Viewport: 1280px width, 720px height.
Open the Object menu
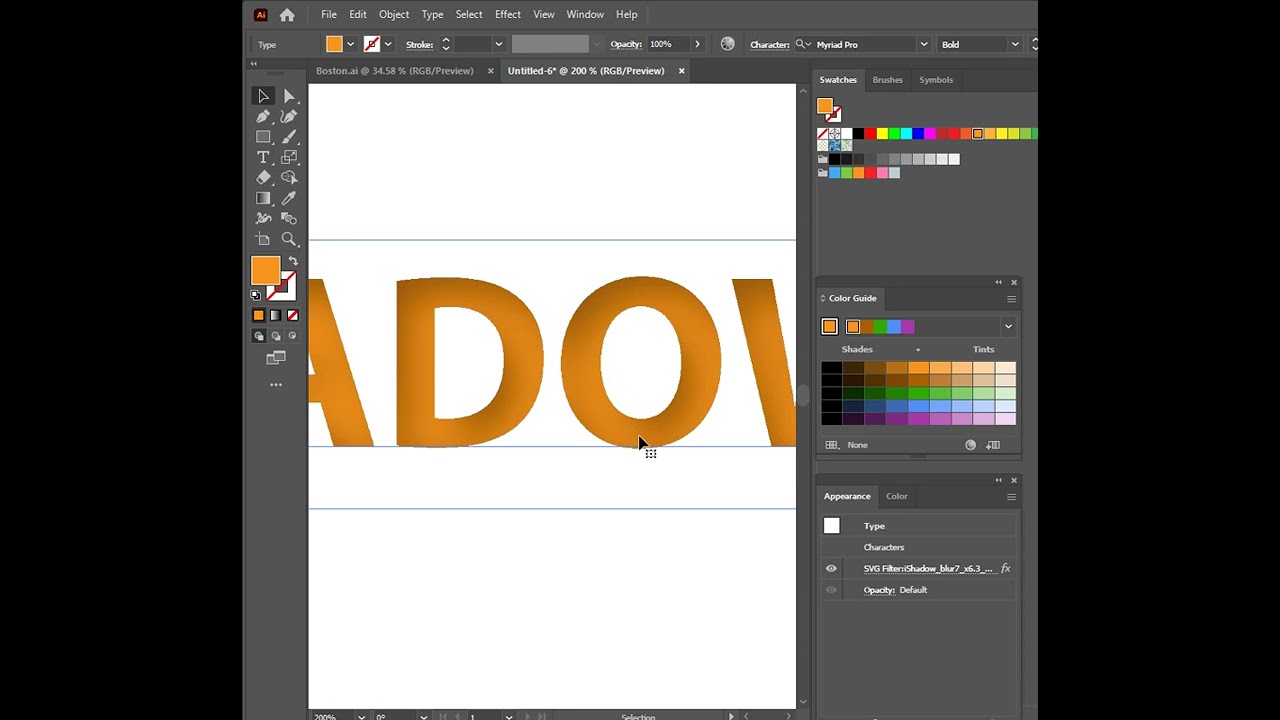(x=394, y=15)
